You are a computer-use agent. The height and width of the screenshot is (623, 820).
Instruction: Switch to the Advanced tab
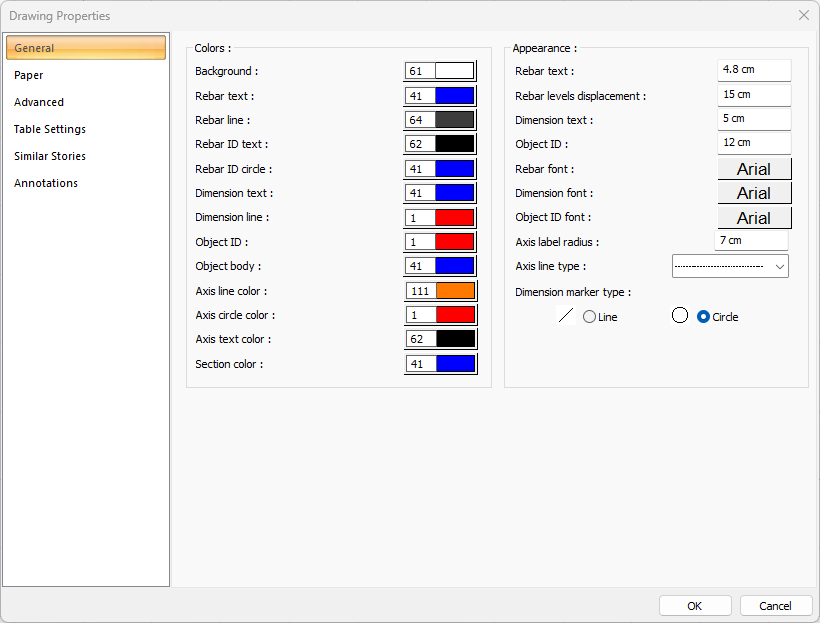[x=39, y=102]
